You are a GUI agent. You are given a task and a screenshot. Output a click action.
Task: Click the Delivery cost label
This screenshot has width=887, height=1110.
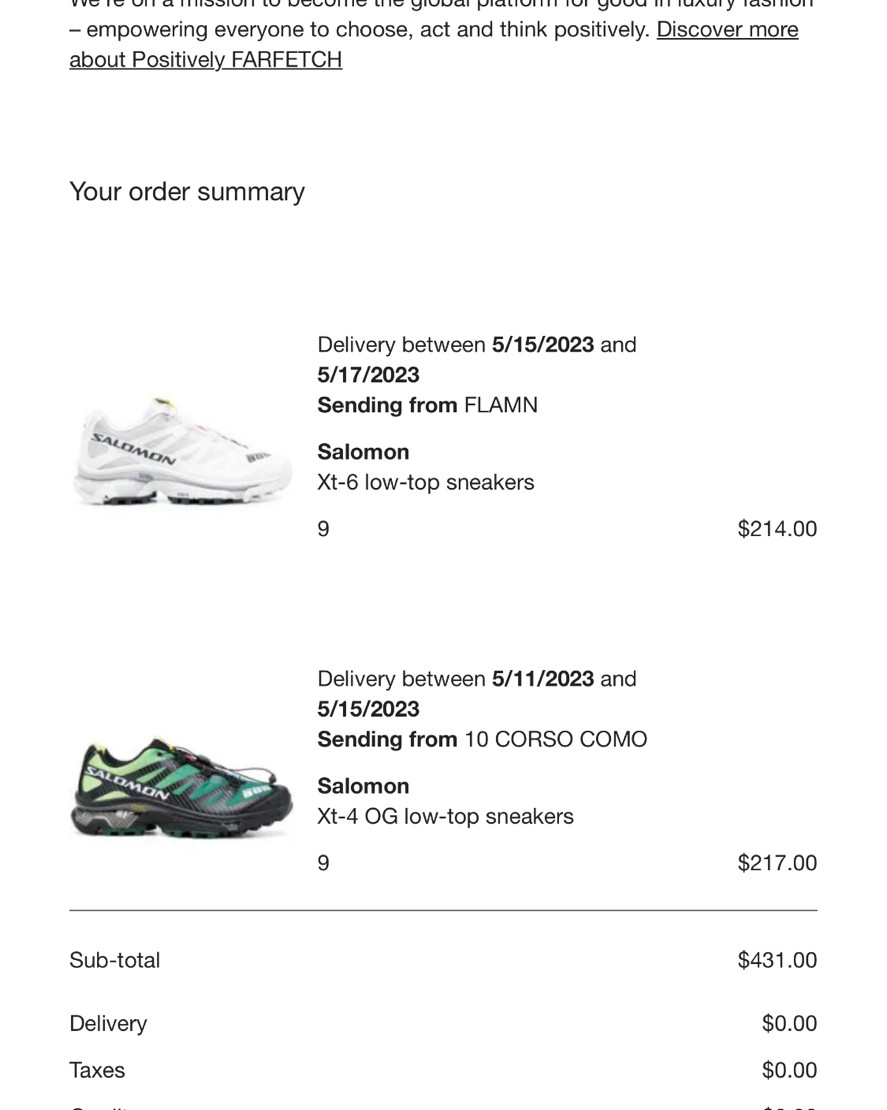tap(108, 1024)
